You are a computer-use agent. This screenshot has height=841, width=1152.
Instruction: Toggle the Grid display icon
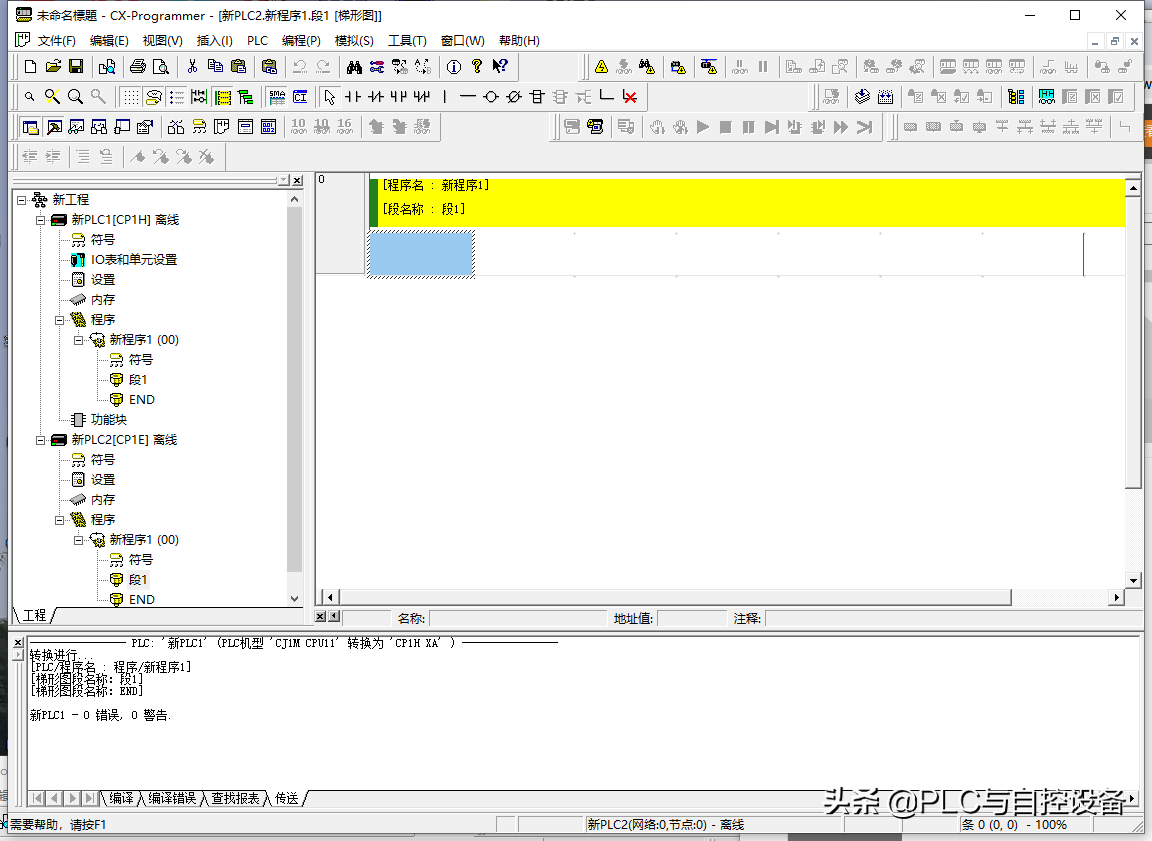tap(131, 97)
